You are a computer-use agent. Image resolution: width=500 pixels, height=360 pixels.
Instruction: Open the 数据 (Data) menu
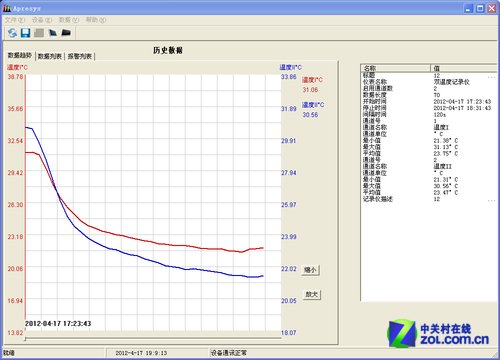tap(69, 20)
